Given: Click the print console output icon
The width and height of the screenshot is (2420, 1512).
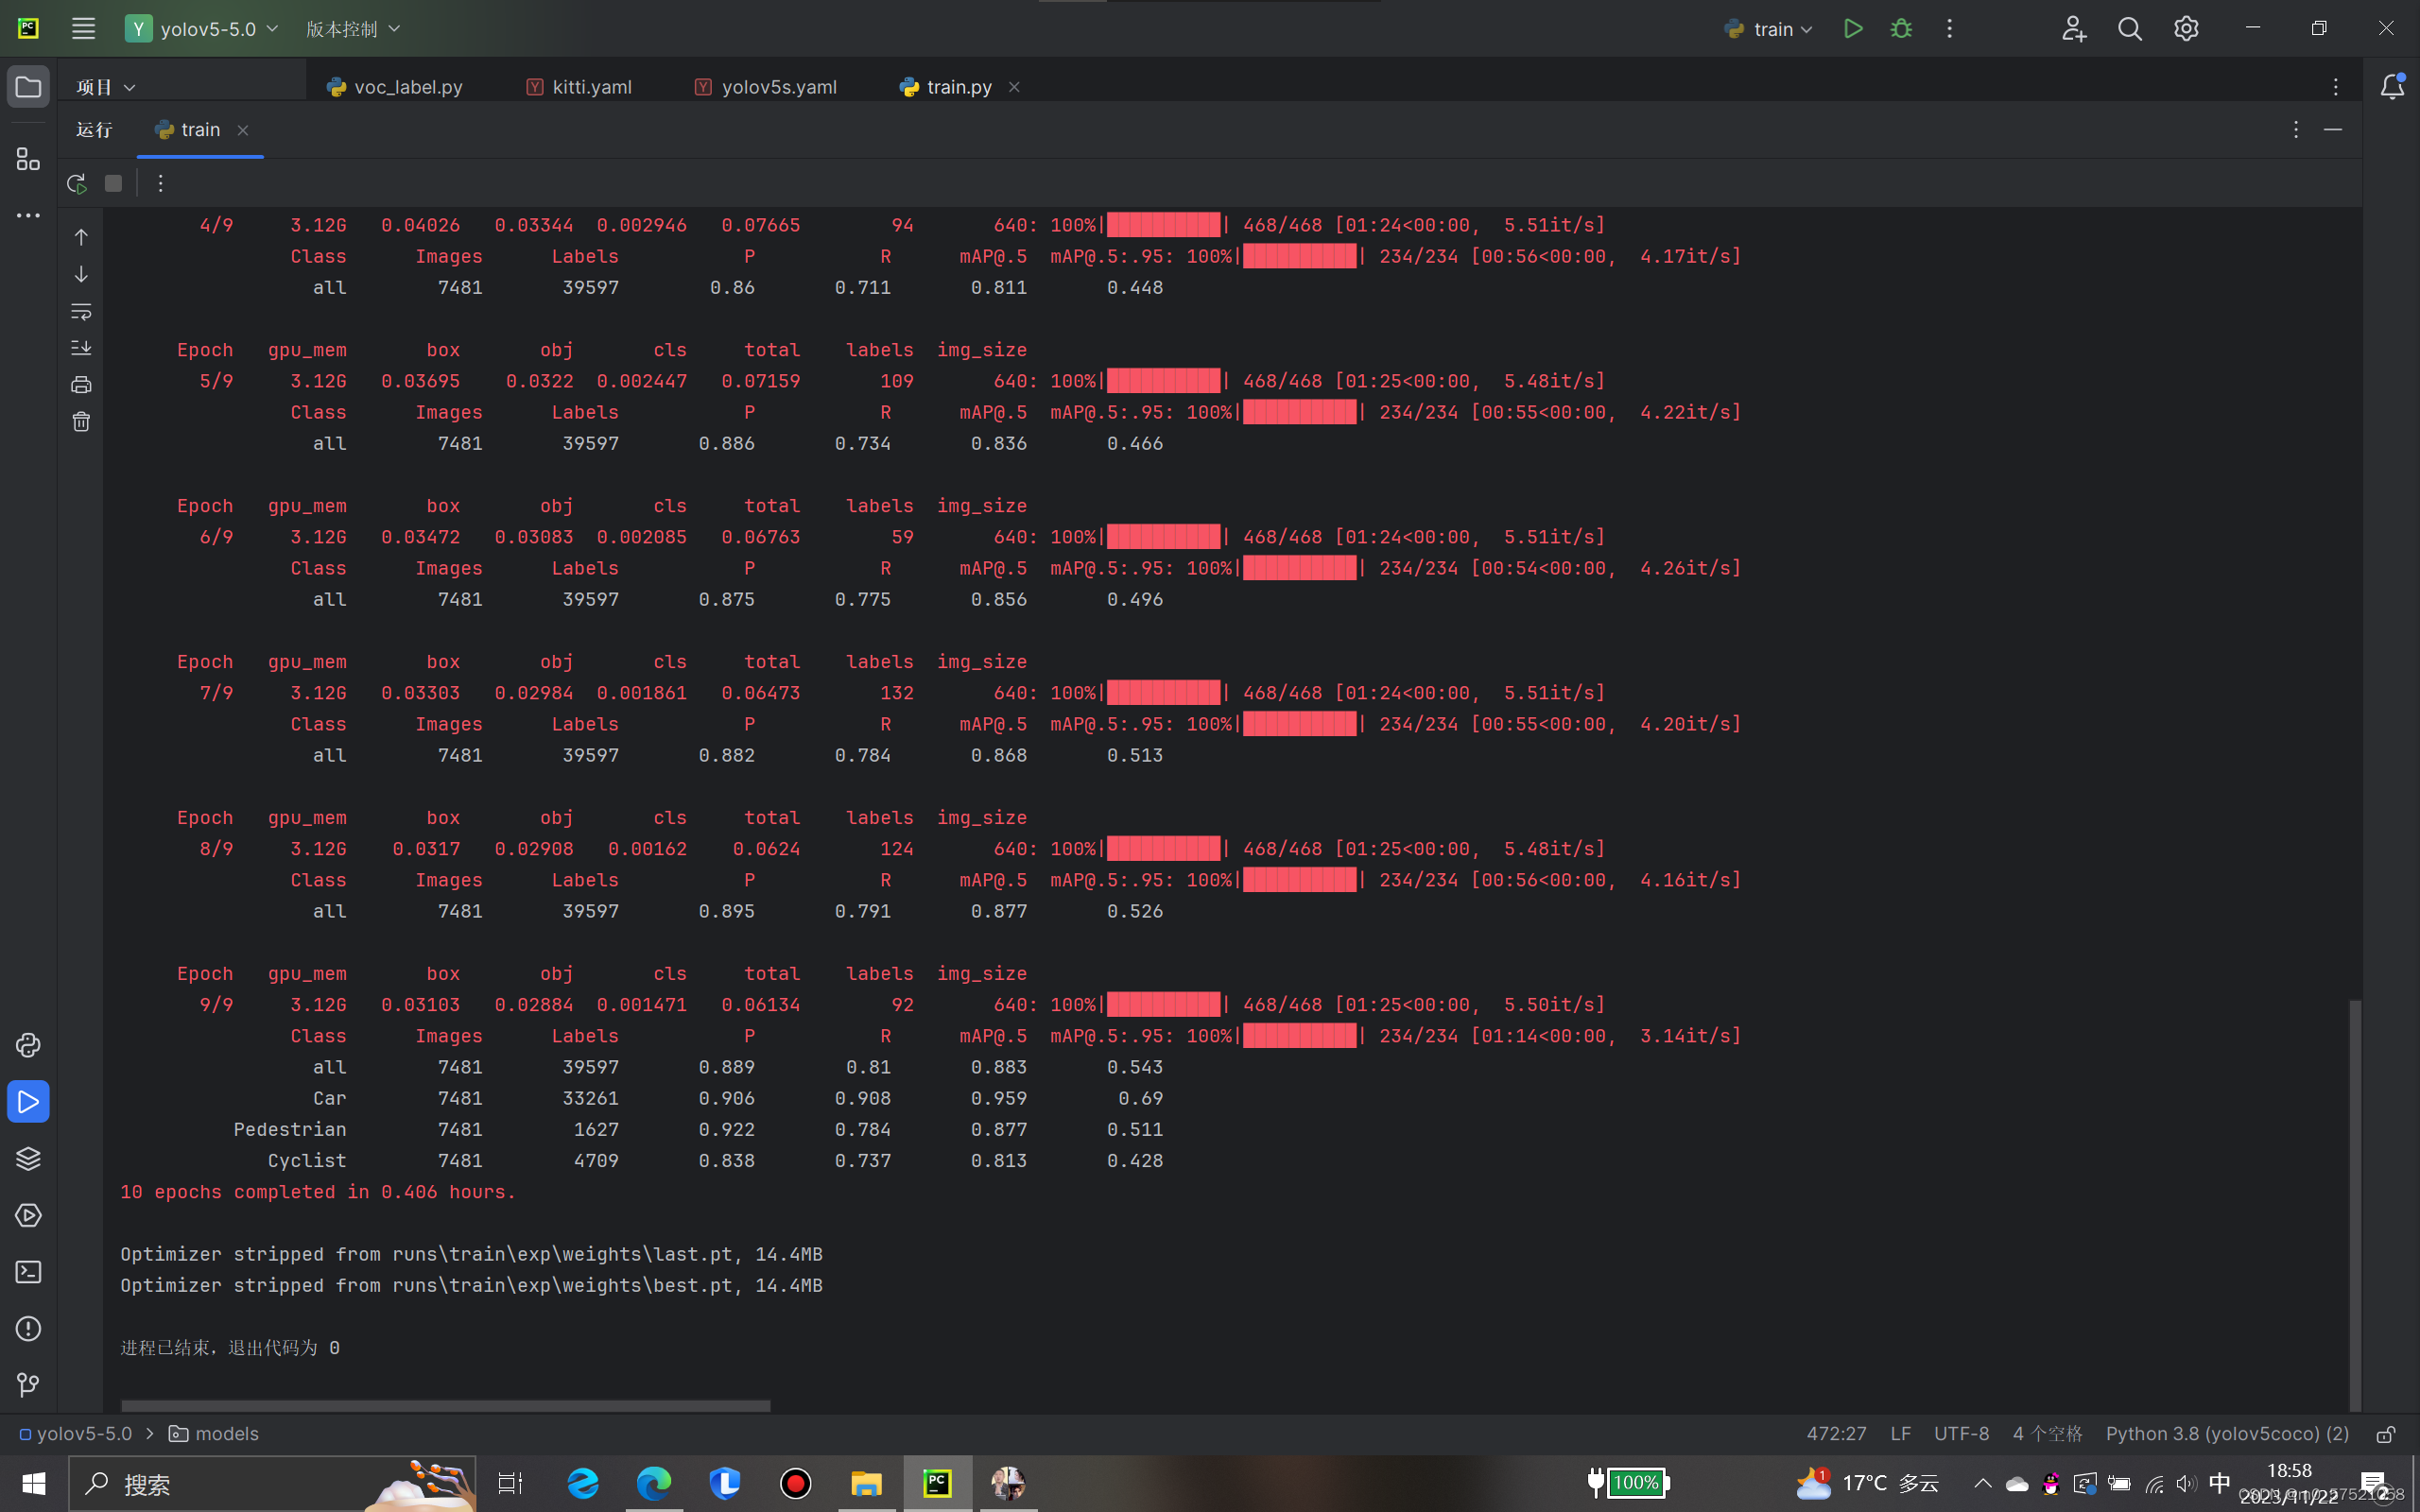Looking at the screenshot, I should coord(81,385).
